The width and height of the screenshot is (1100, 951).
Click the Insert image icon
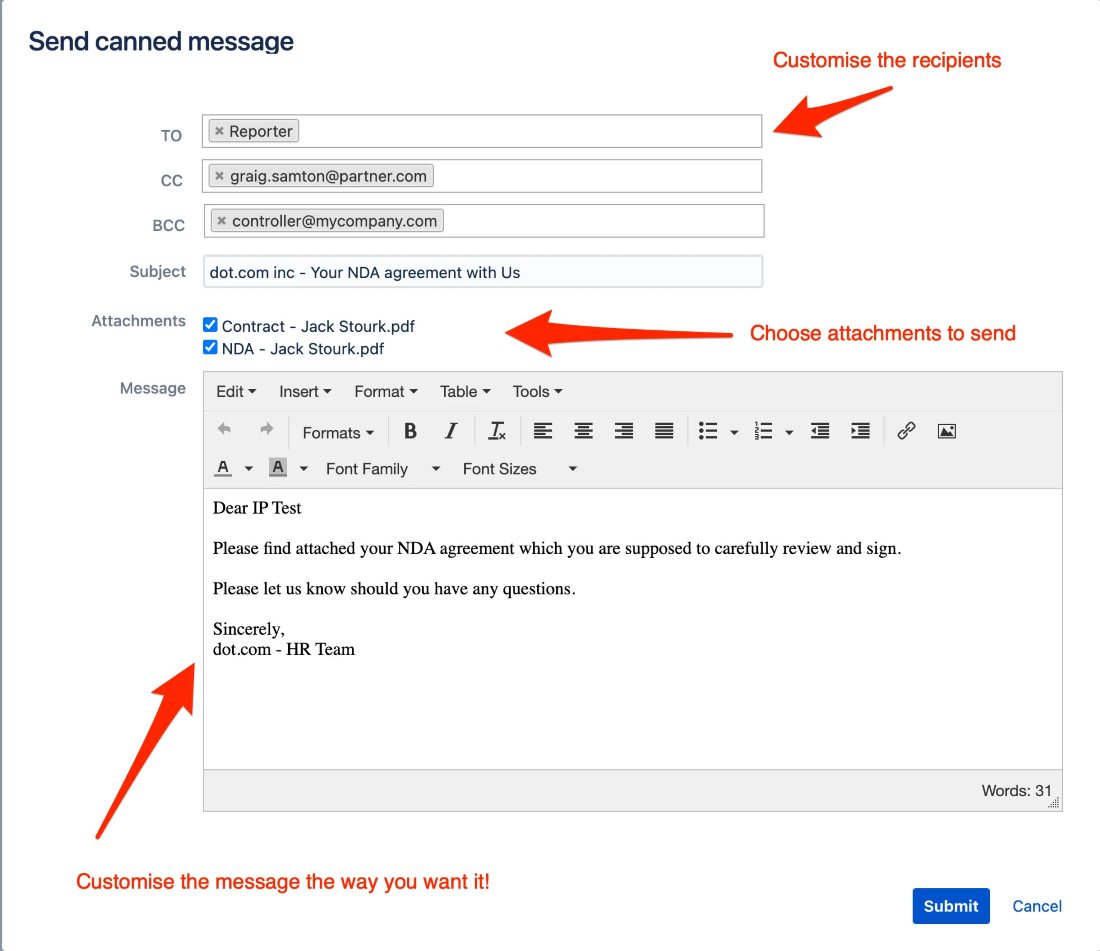pos(947,431)
